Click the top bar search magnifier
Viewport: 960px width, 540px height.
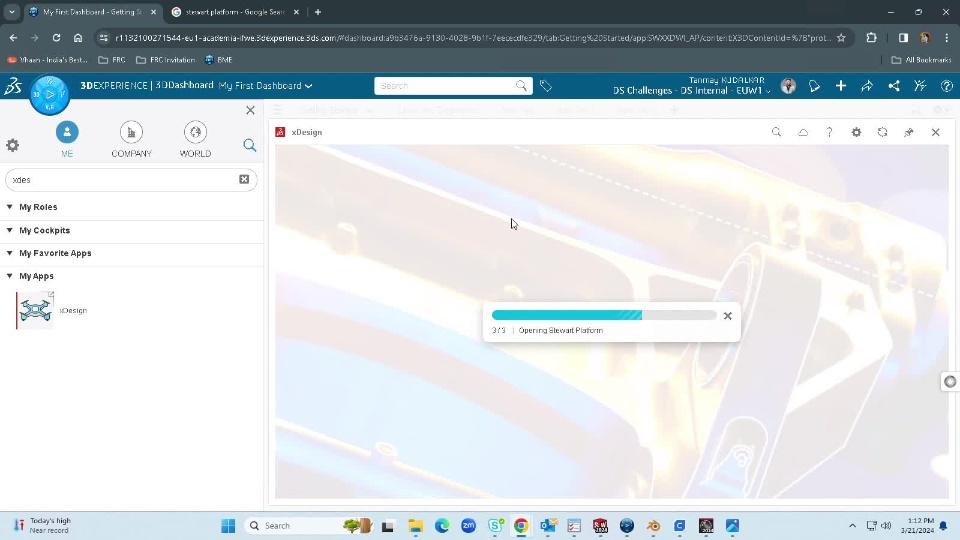click(x=521, y=86)
